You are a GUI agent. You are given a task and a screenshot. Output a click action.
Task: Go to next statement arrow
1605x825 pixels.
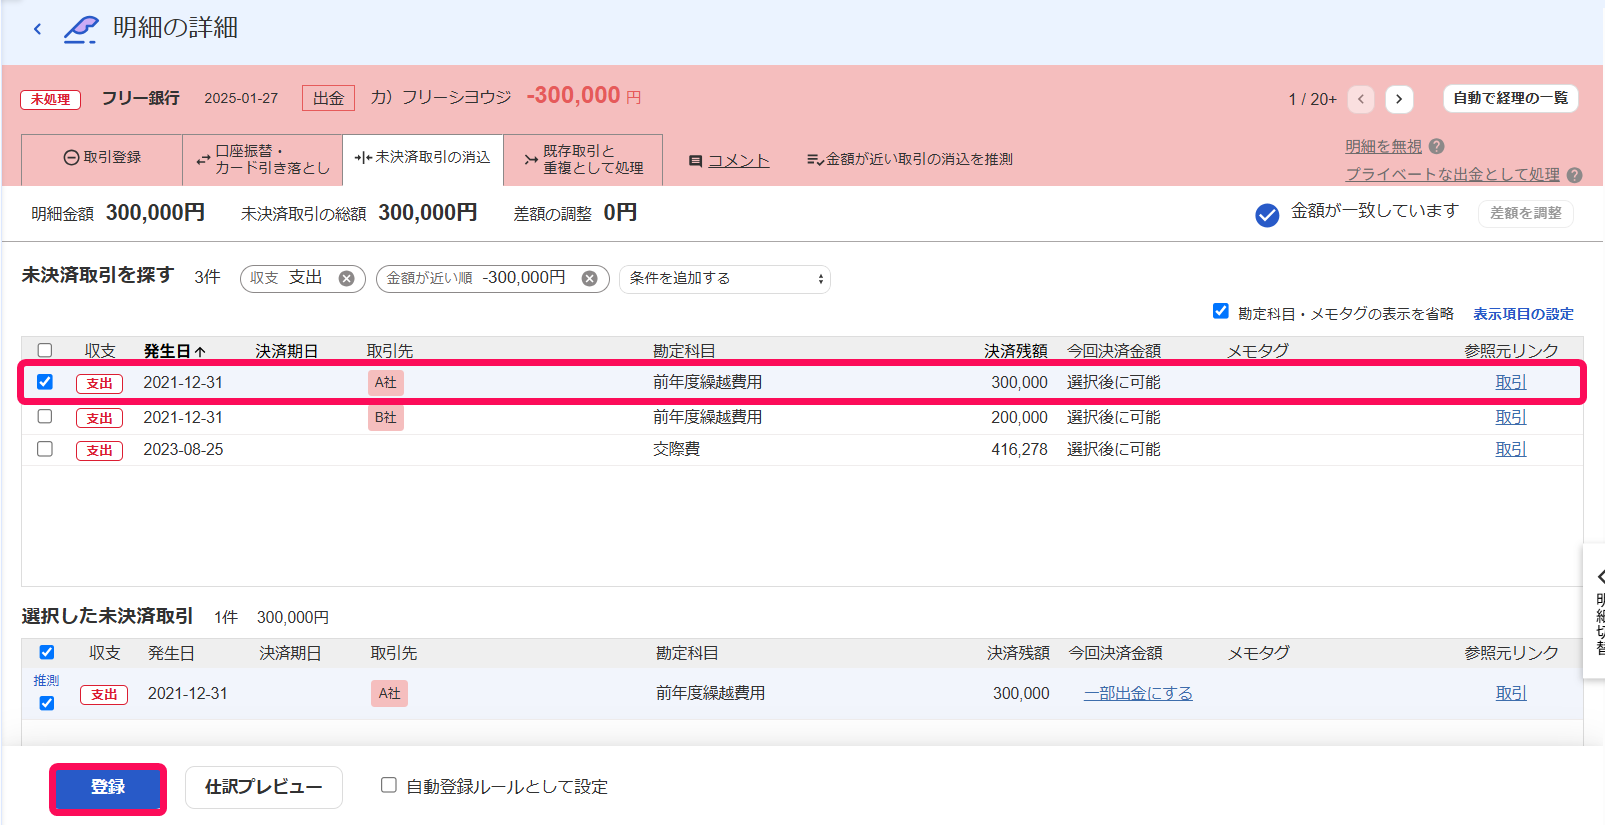[x=1399, y=99]
